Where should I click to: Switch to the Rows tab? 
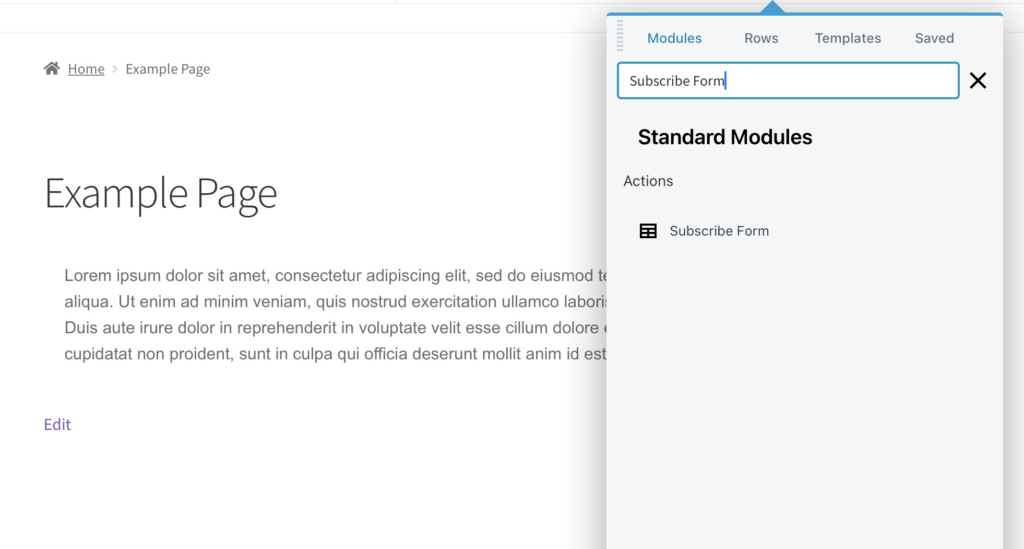tap(761, 38)
